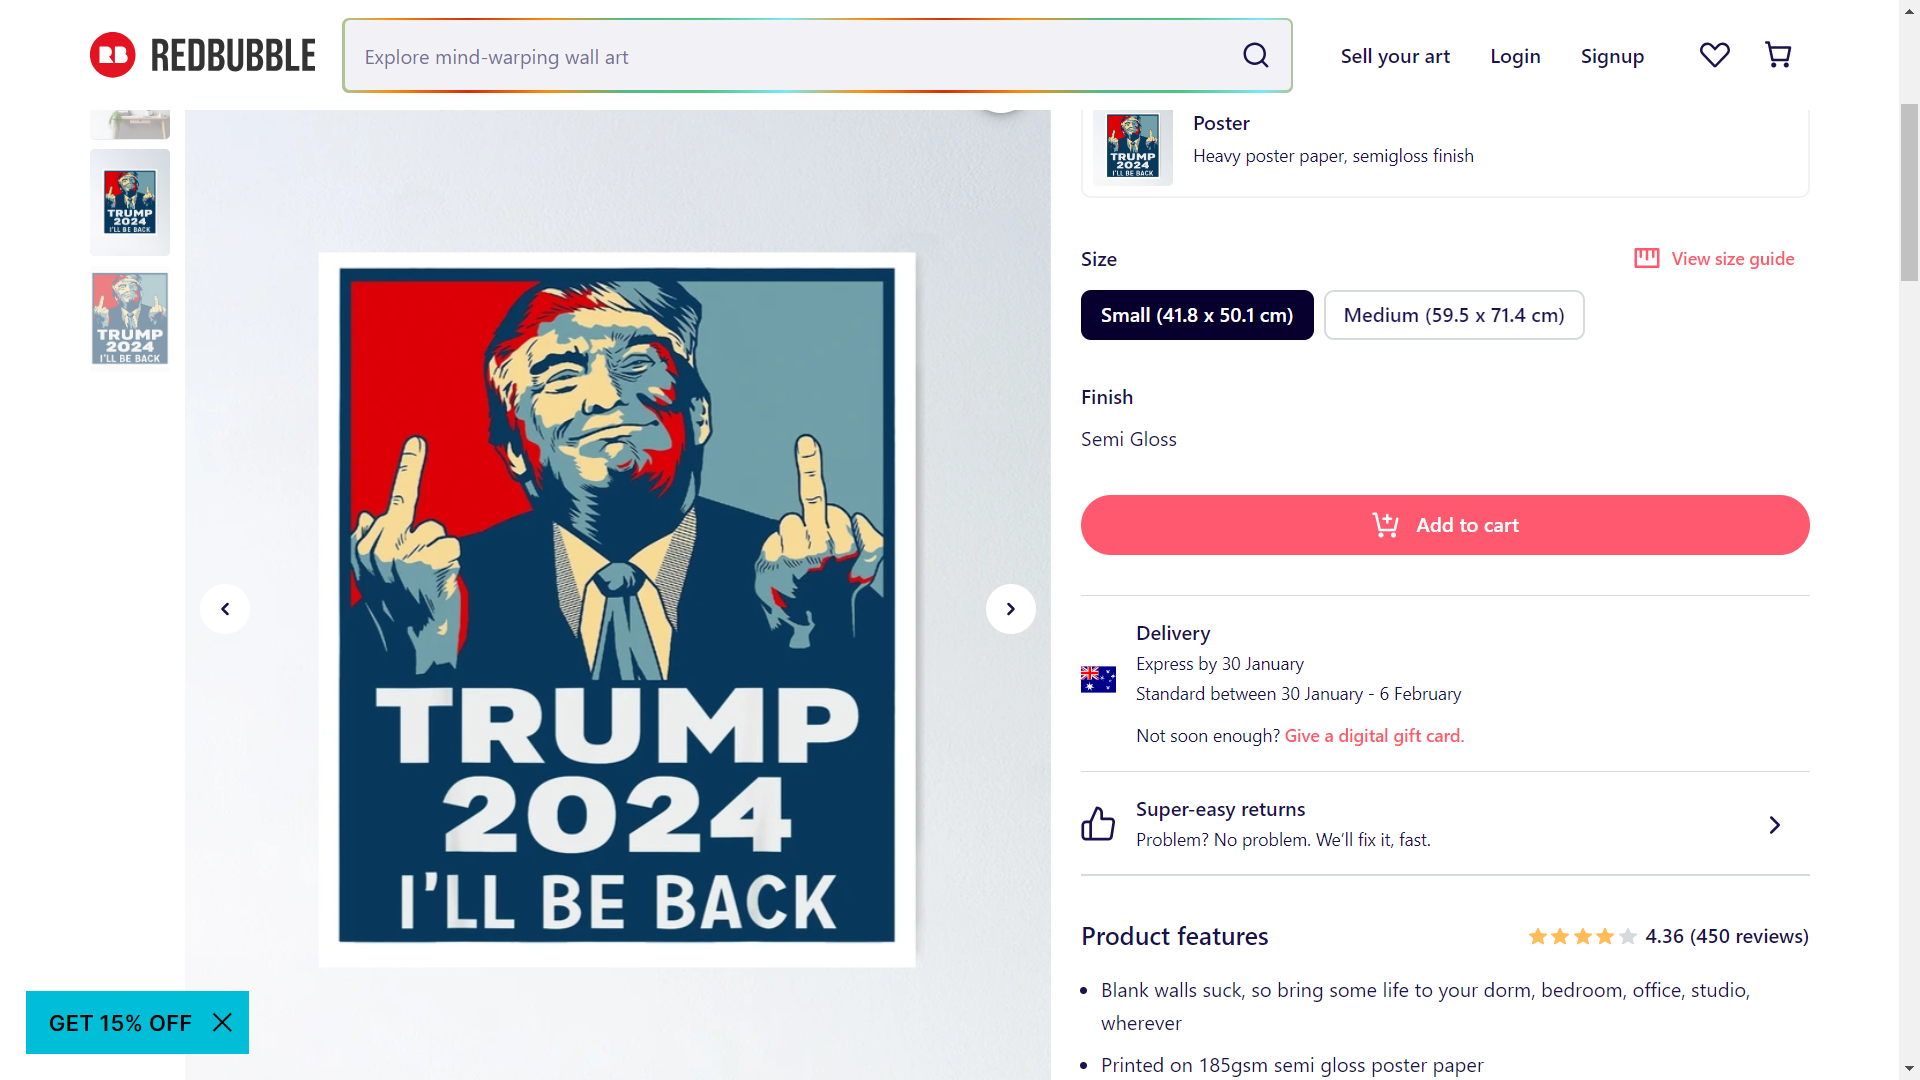Close the GET 15% OFF banner
The width and height of the screenshot is (1920, 1080).
(222, 1022)
